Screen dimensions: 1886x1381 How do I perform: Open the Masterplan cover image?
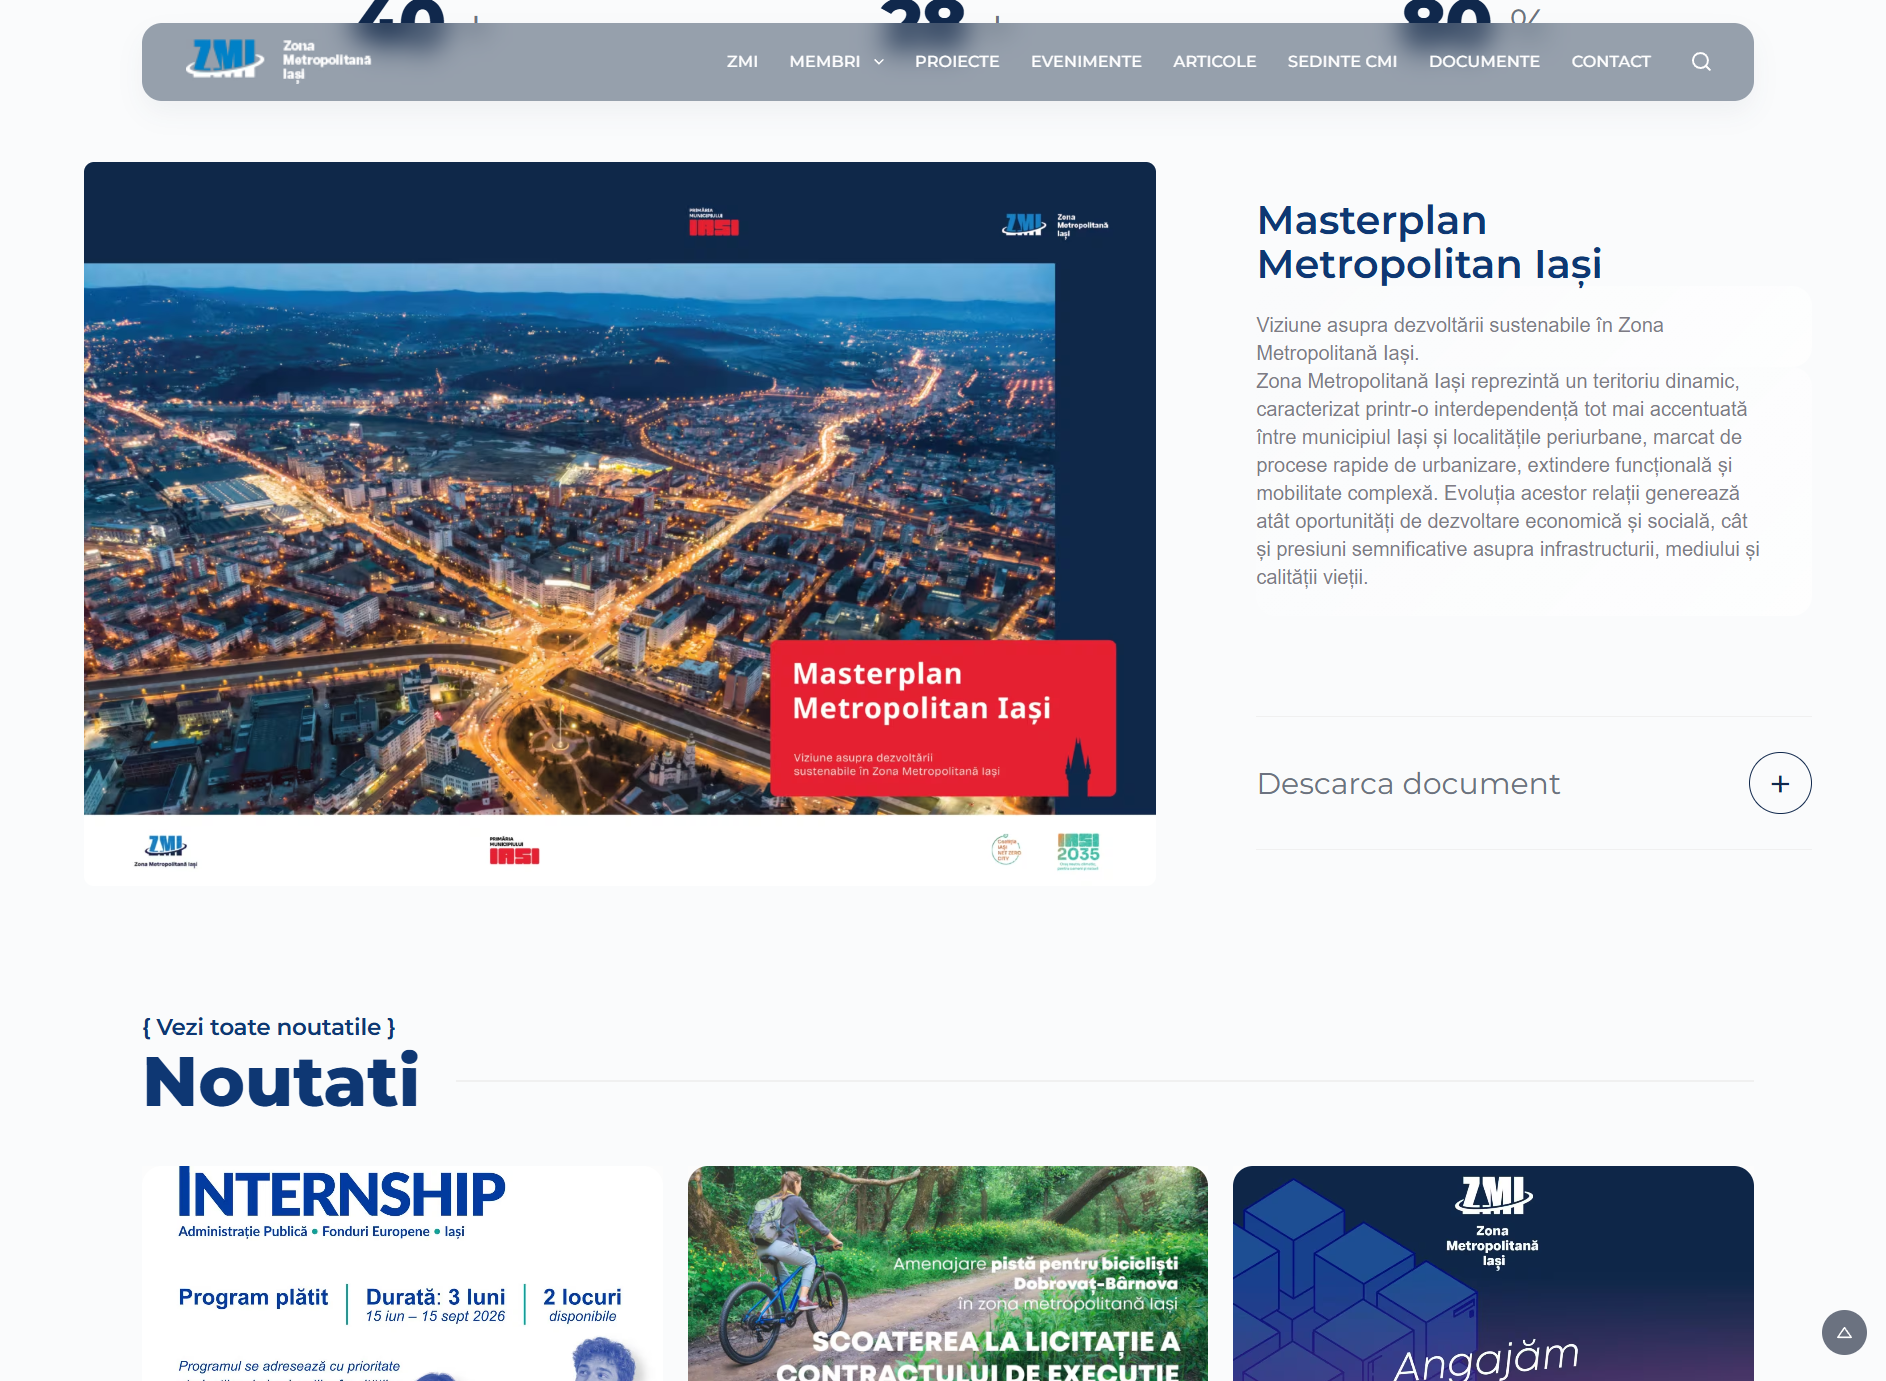[620, 524]
